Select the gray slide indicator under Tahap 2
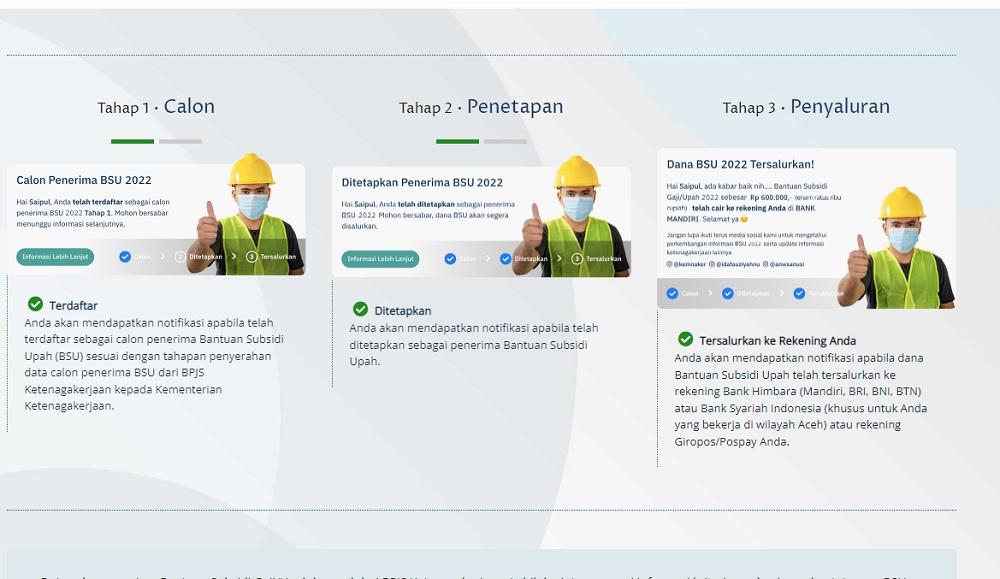Image resolution: width=1000 pixels, height=579 pixels. (x=505, y=141)
